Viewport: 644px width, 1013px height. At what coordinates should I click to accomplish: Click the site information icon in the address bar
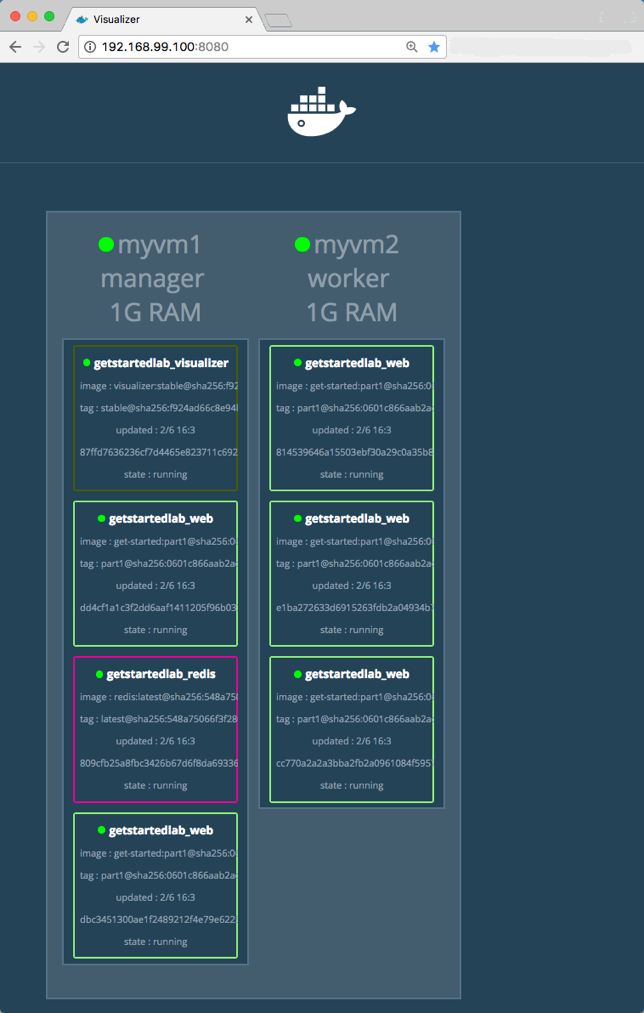point(89,45)
